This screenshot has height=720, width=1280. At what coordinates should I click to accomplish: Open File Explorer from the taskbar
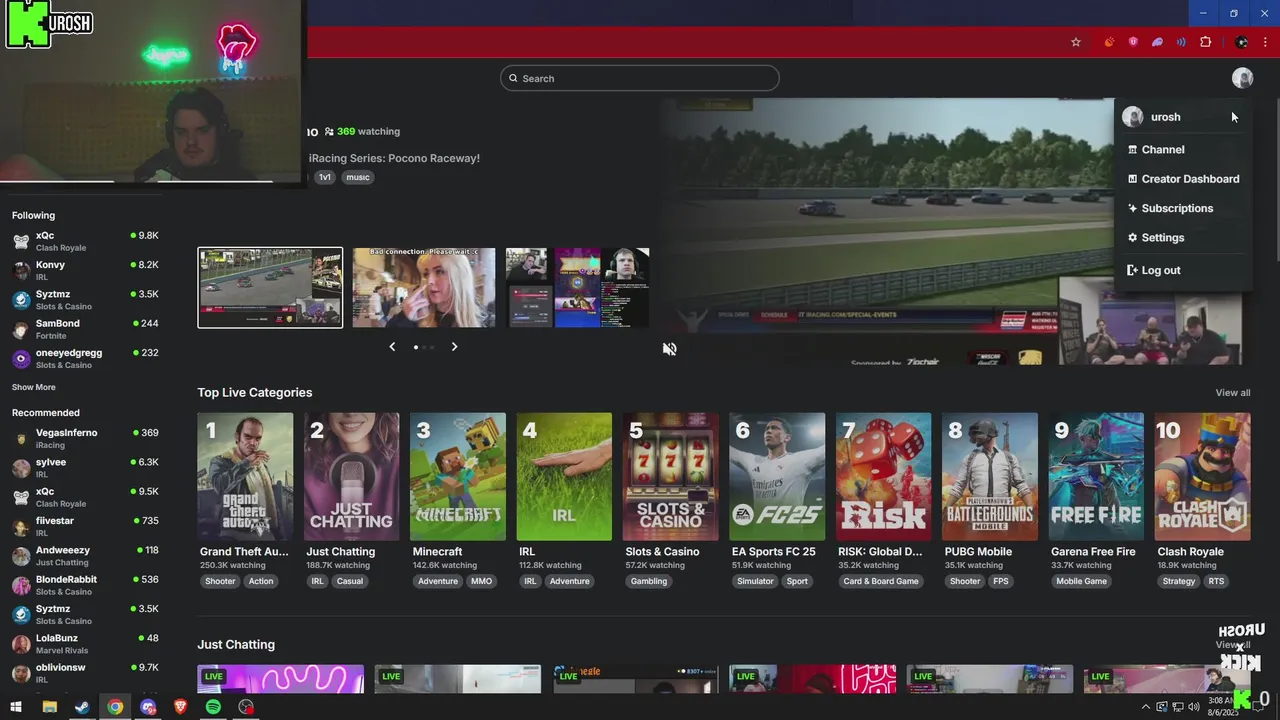coord(49,707)
